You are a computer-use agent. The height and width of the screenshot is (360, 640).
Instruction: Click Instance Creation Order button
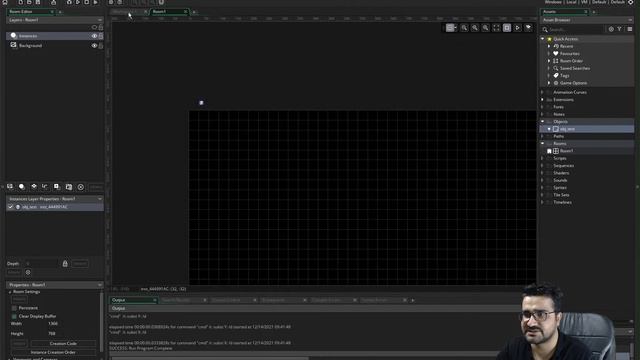(53, 352)
